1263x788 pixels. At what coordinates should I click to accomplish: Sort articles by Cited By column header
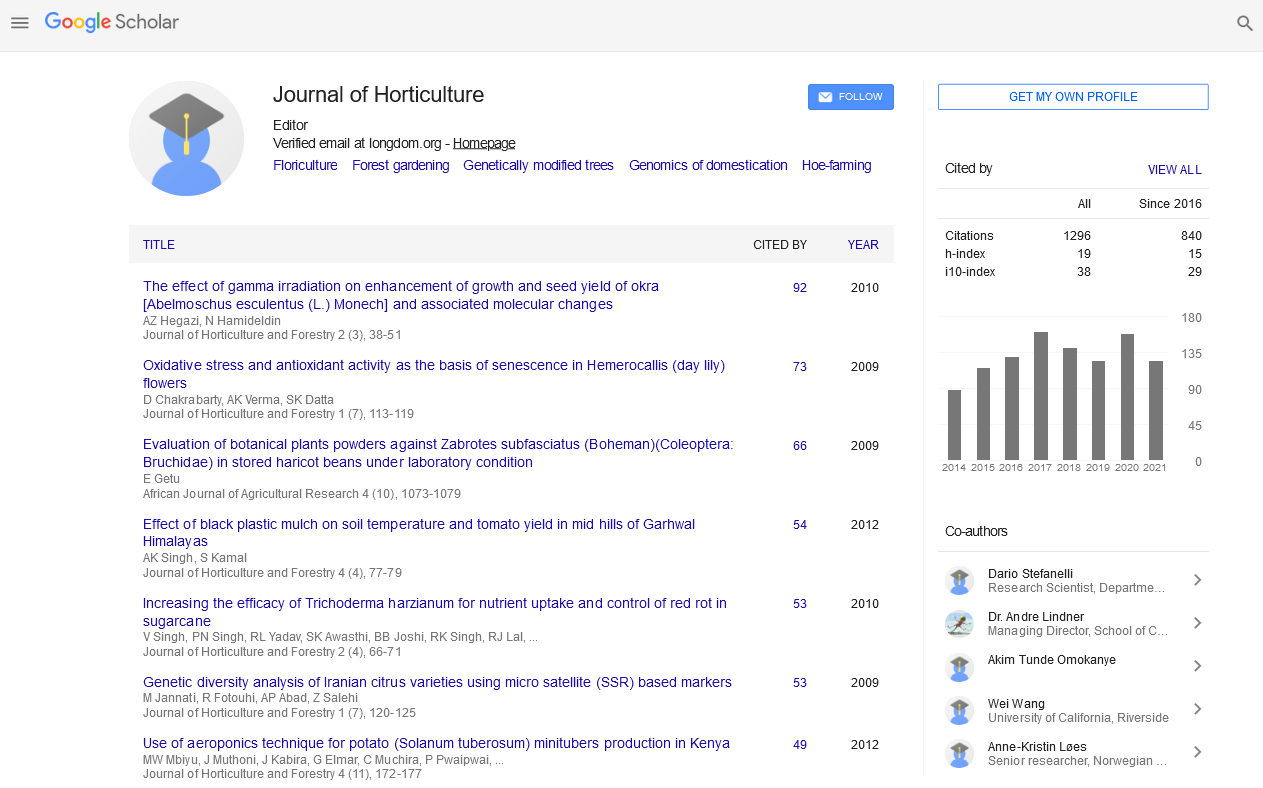pyautogui.click(x=780, y=245)
